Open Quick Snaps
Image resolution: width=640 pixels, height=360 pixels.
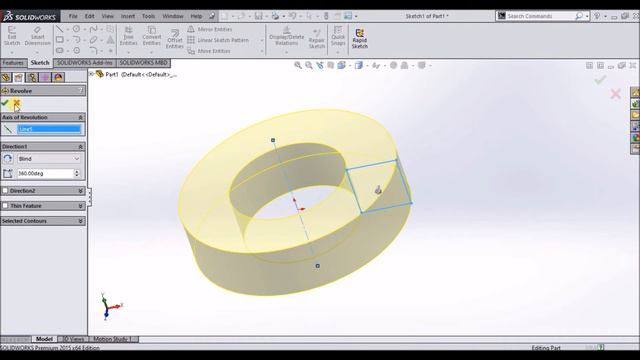(x=338, y=37)
